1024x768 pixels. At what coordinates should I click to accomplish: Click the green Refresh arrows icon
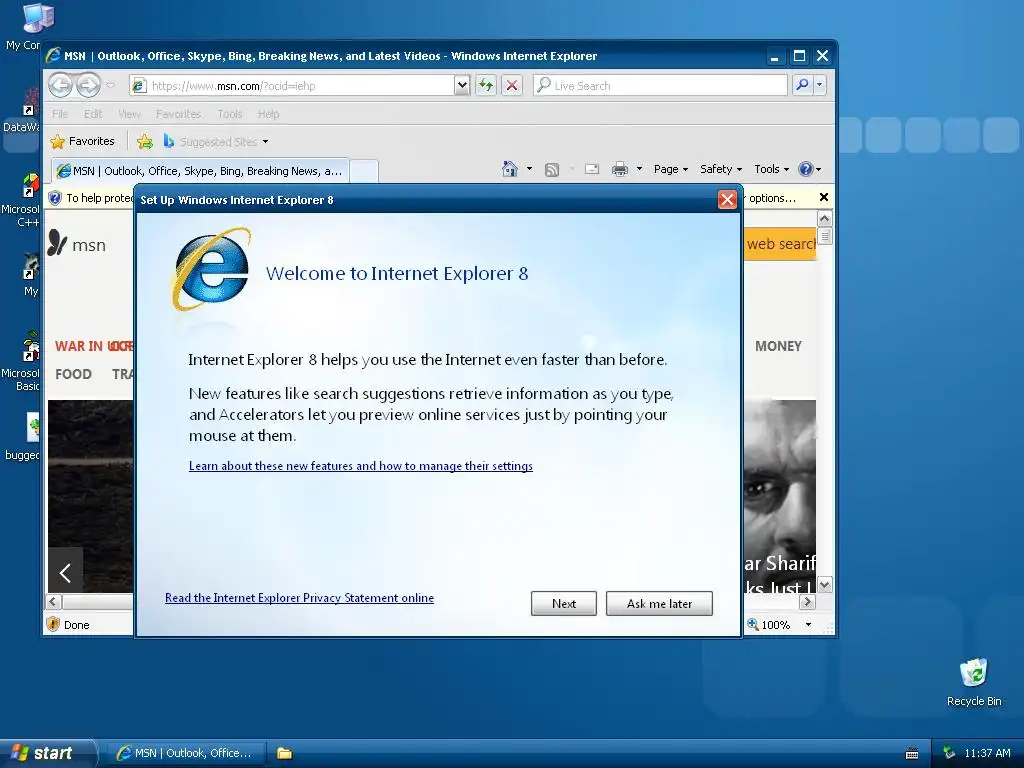pos(486,86)
